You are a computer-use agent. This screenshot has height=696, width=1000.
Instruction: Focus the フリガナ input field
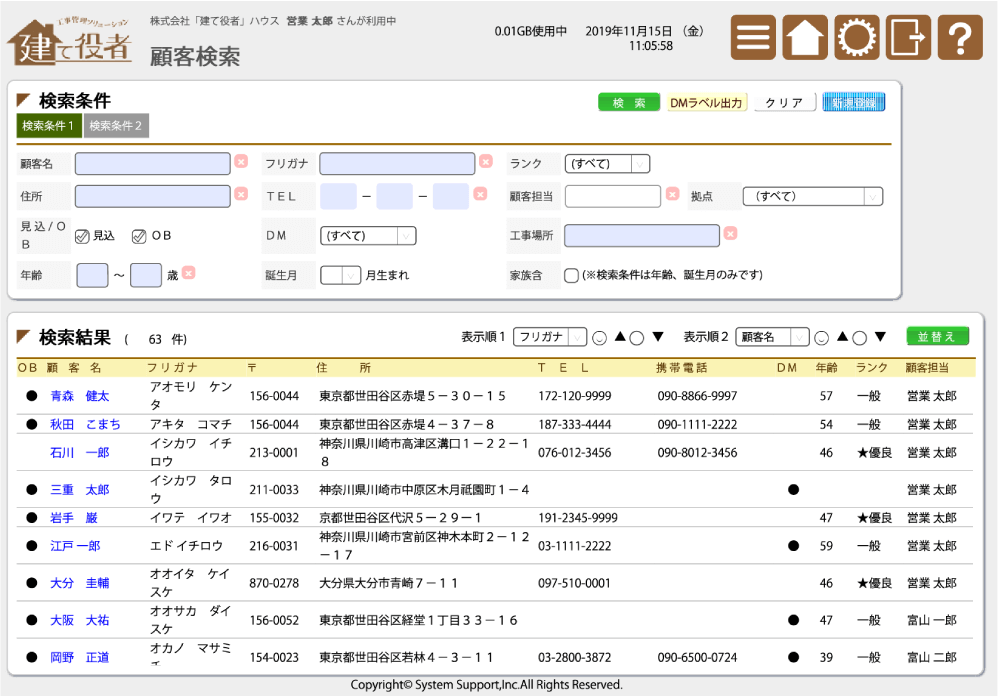coord(397,164)
